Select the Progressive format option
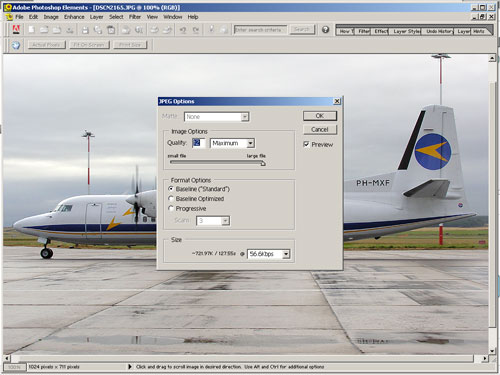500x375 pixels. 171,208
